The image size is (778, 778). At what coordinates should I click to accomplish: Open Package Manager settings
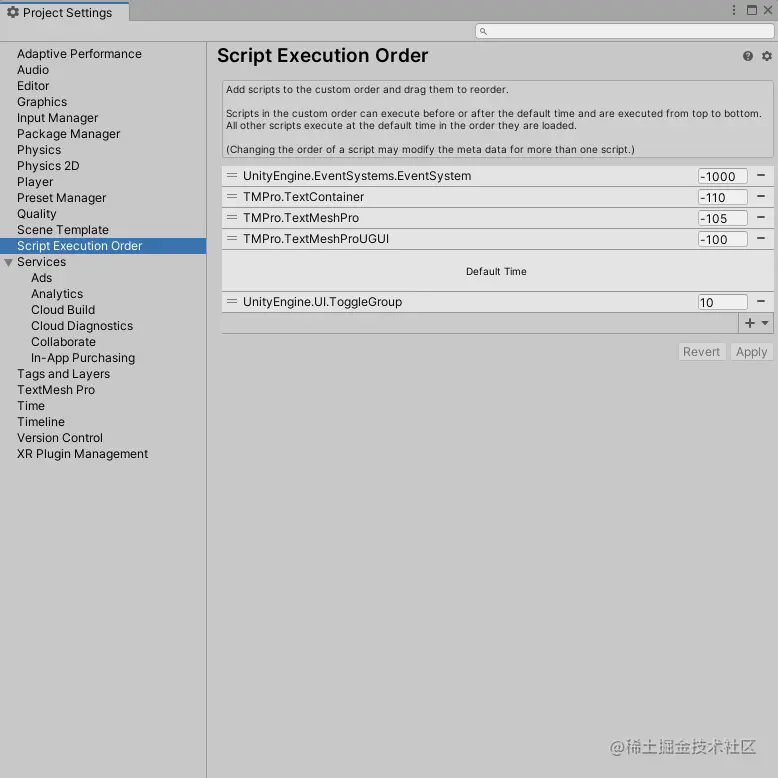coord(68,133)
